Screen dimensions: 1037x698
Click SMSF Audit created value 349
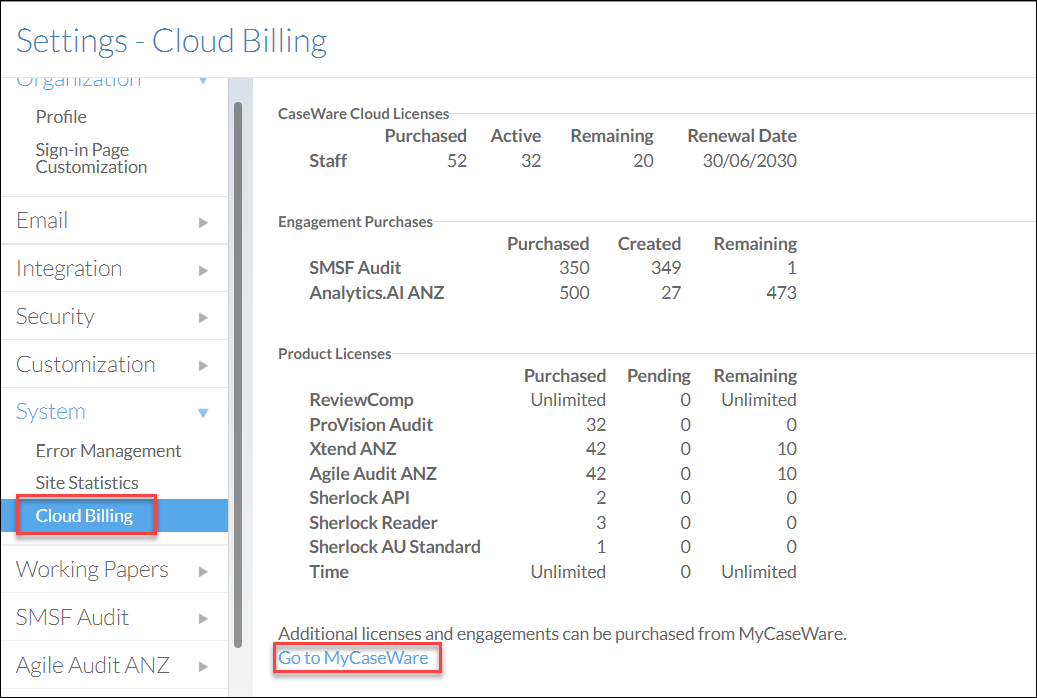[x=665, y=268]
